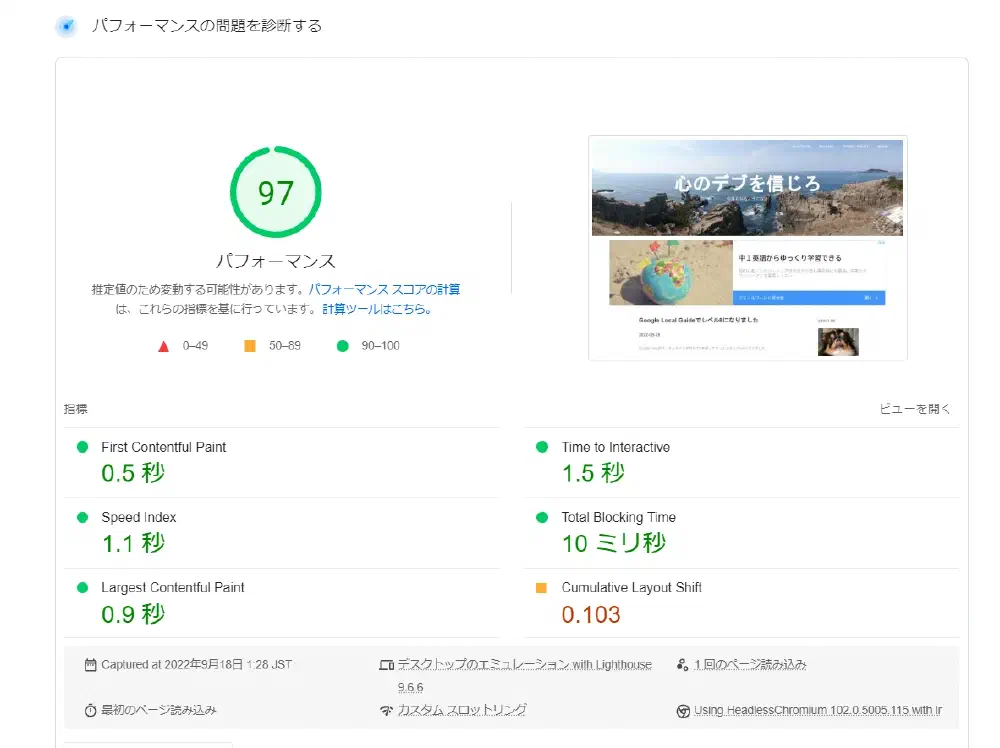Click the 0.9 秒 value
Screen dimensions: 1000x748
(133, 614)
